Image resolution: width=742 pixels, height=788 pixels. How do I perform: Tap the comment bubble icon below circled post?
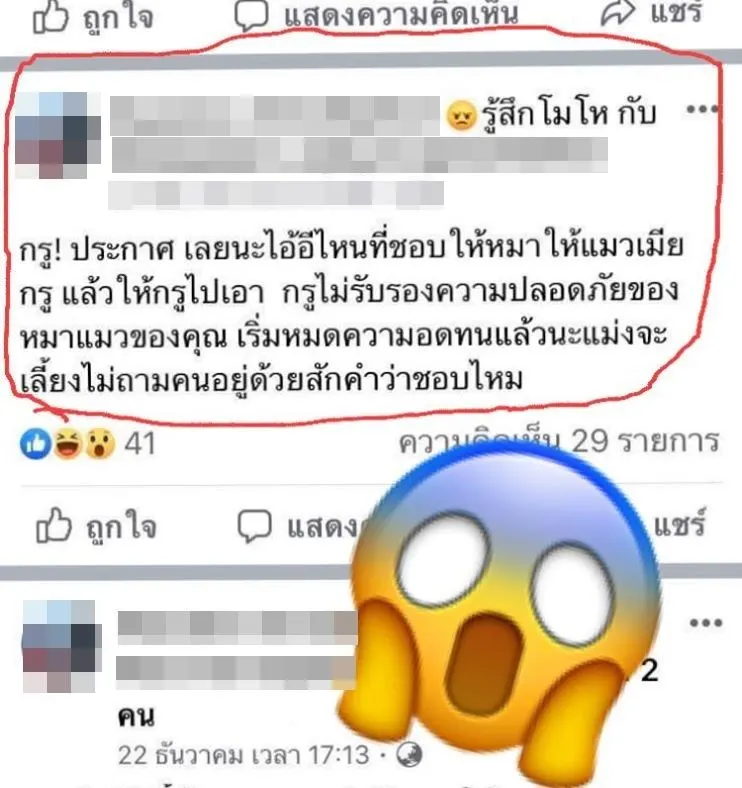click(x=254, y=526)
